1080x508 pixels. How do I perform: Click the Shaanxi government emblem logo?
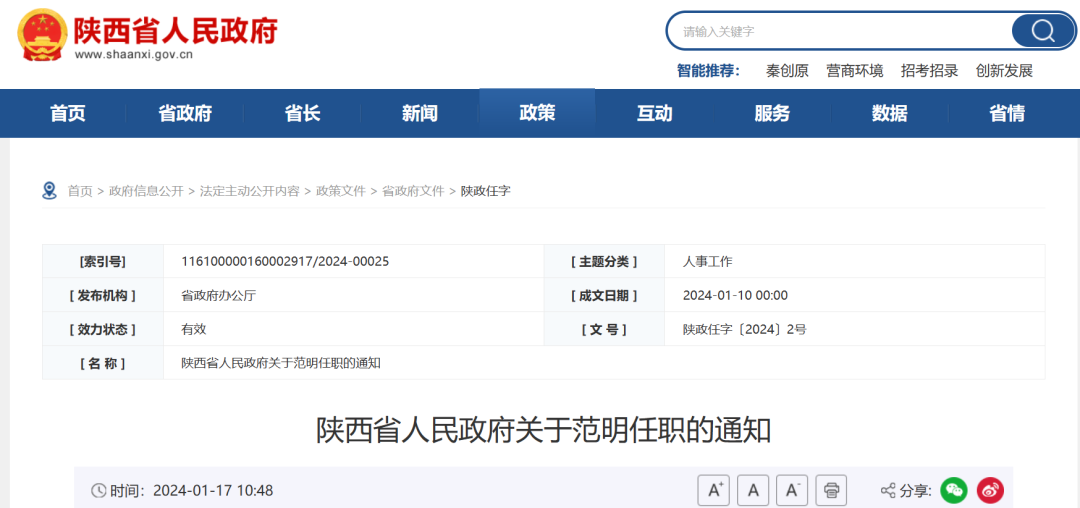40,34
